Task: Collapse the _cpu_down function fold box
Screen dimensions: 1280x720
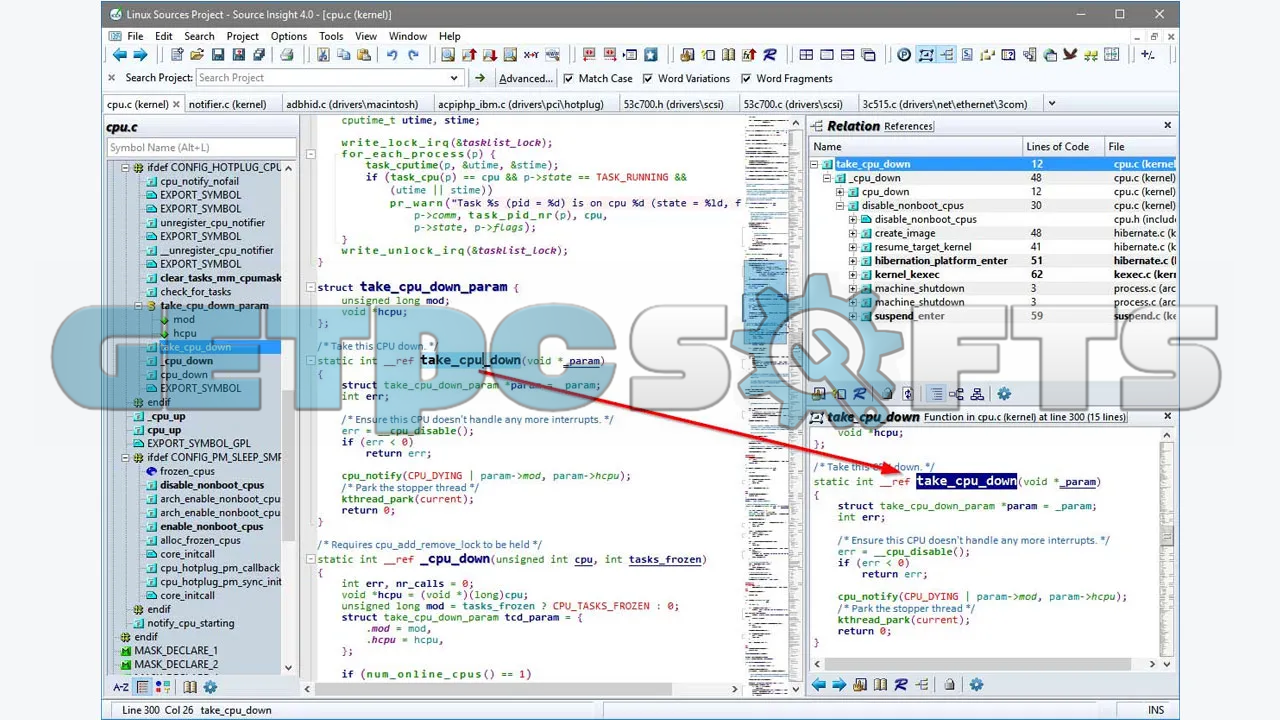Action: [311, 560]
